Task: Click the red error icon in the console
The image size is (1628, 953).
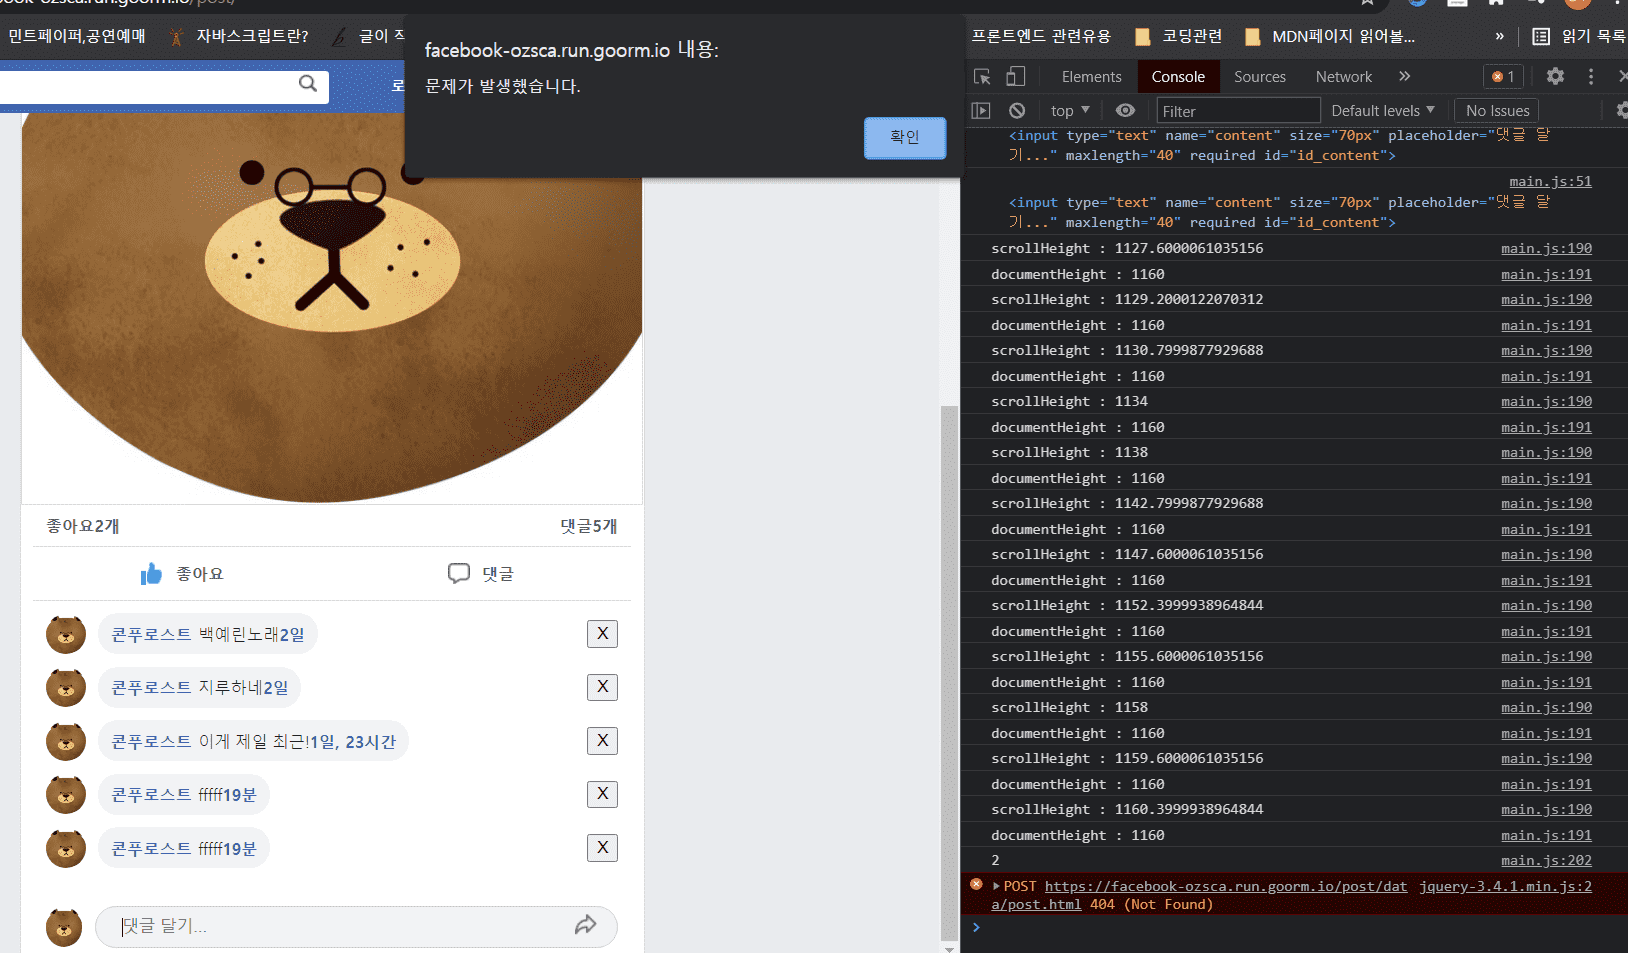Action: 976,884
